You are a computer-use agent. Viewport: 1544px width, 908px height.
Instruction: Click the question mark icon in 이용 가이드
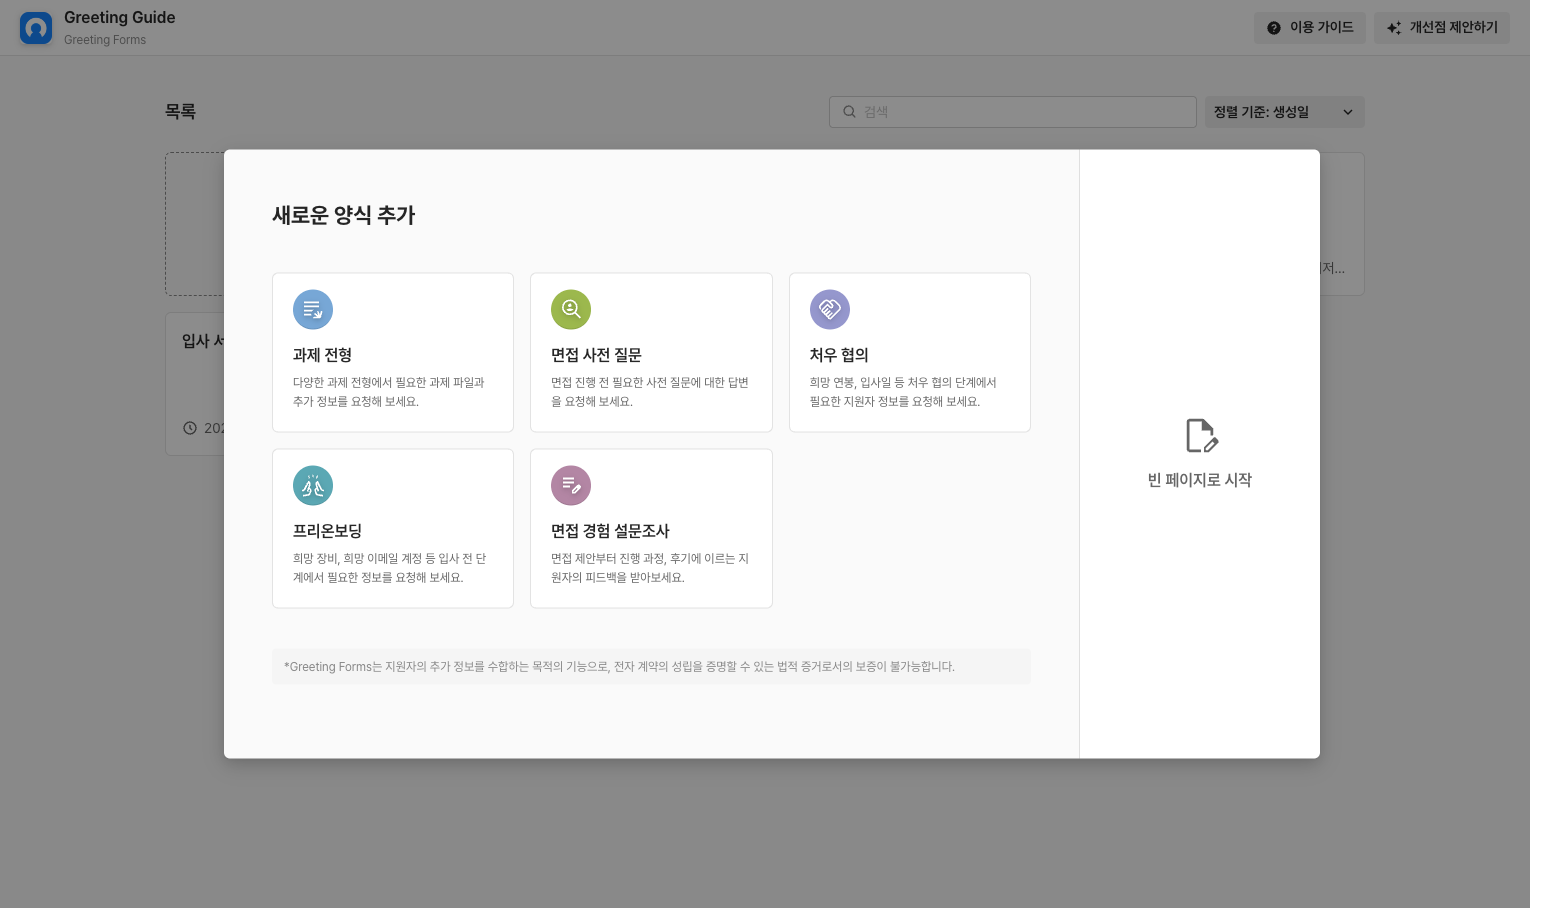(1274, 28)
